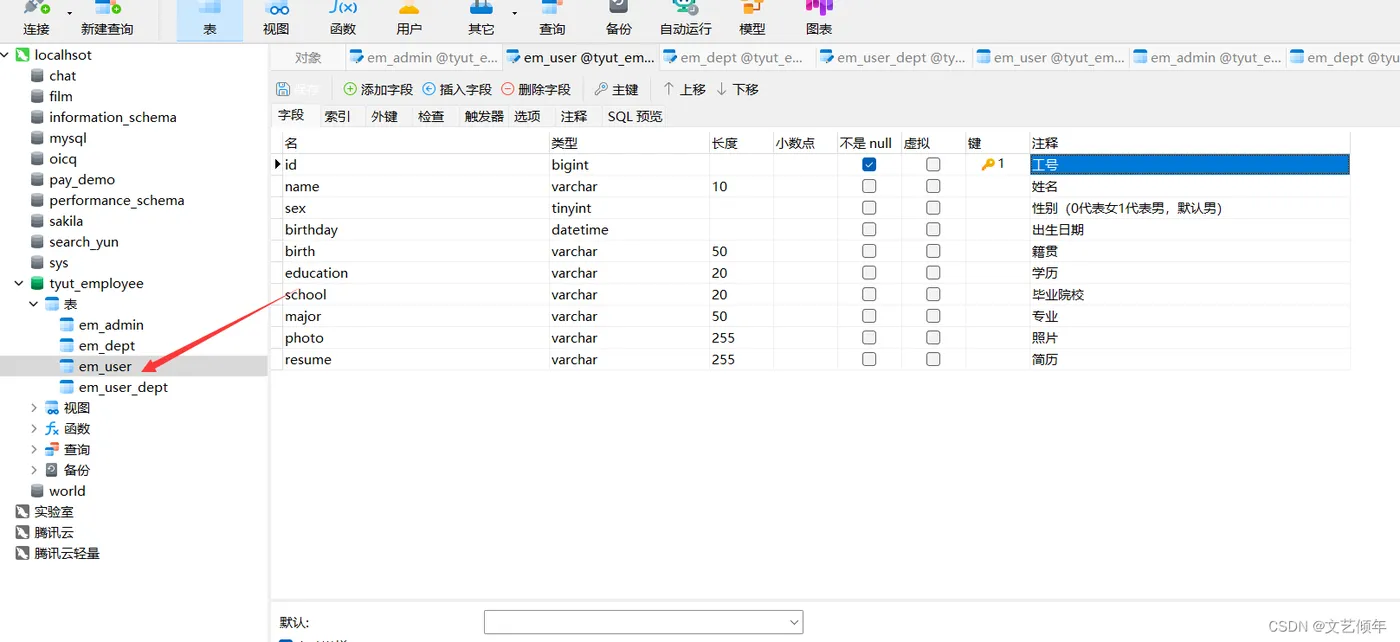Click 上移 move up button
This screenshot has width=1400, height=642.
click(x=684, y=89)
